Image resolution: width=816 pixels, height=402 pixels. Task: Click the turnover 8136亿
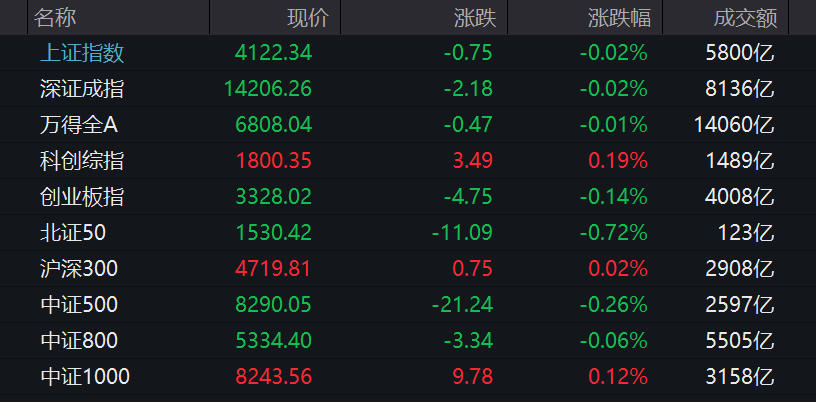click(740, 89)
